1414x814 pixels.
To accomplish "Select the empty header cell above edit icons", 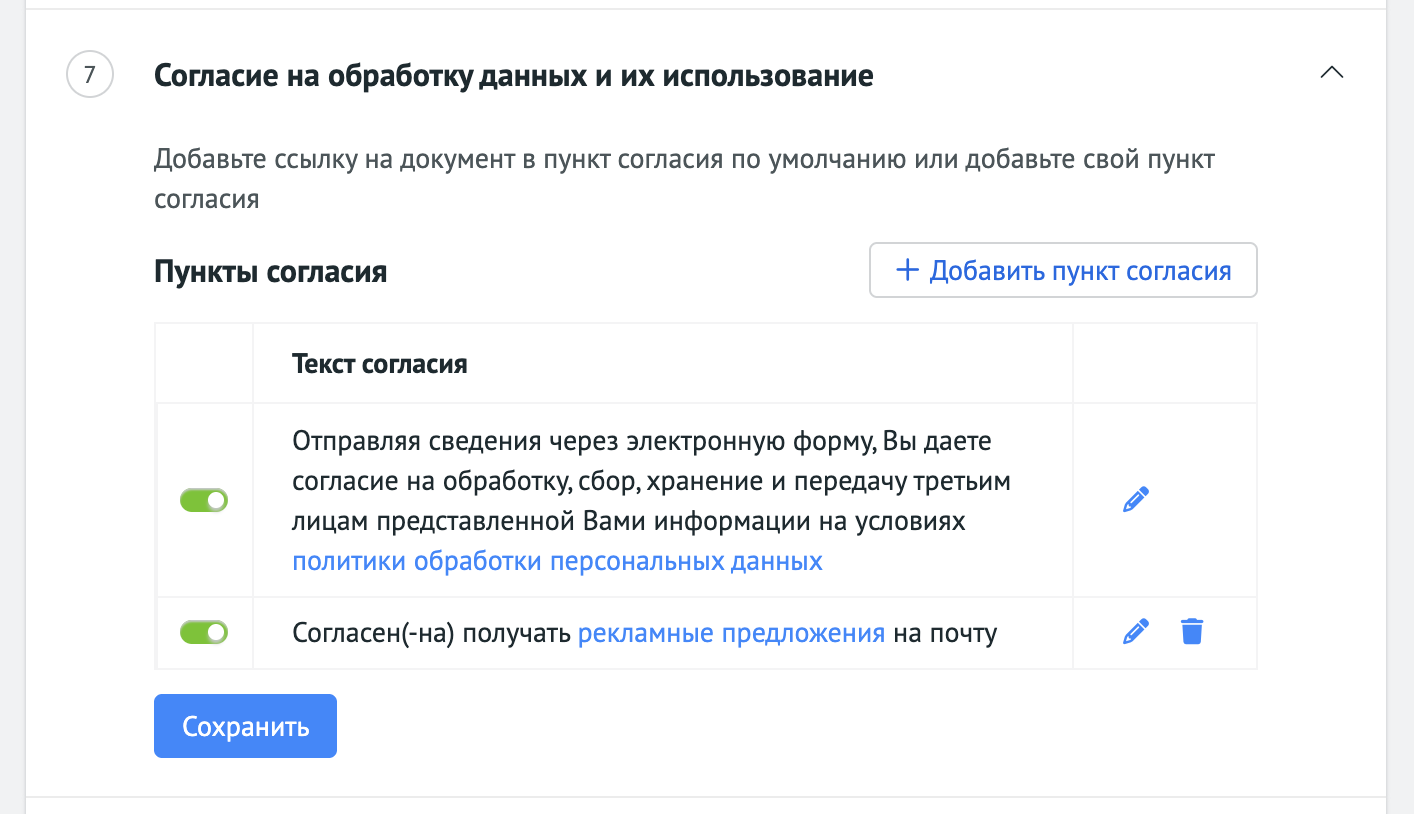I will (1164, 363).
